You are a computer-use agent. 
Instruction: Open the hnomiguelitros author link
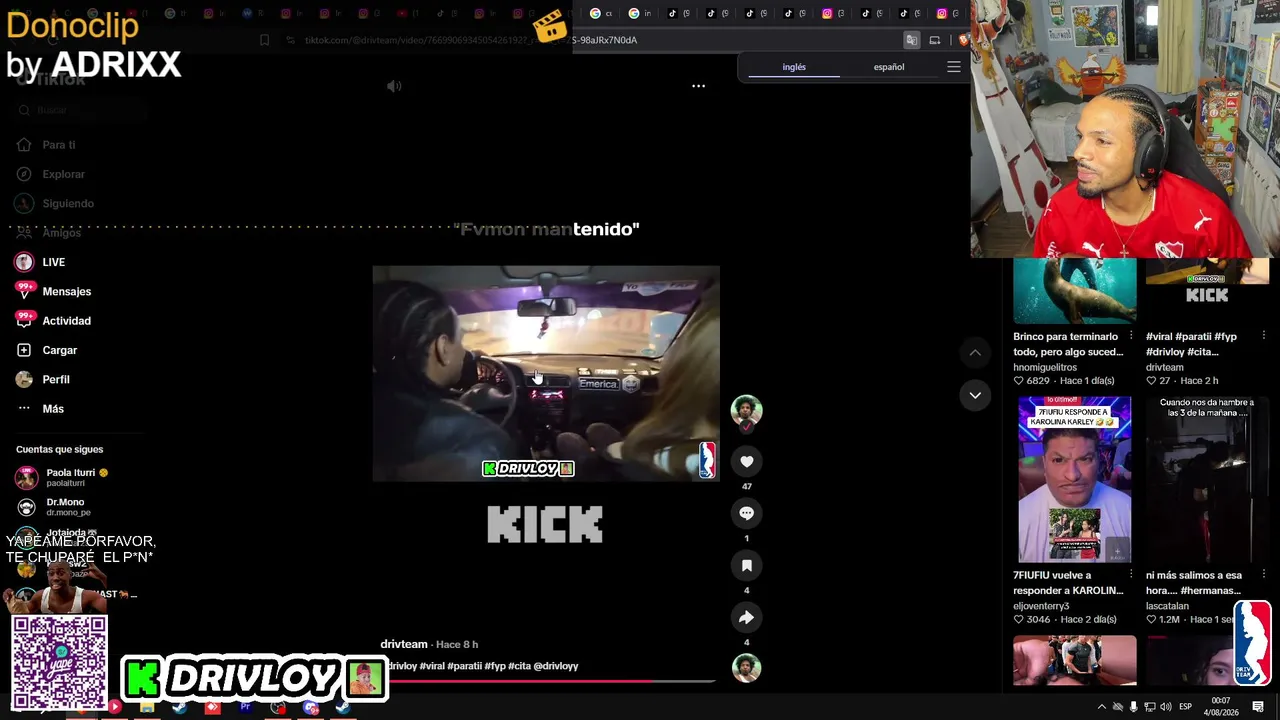[x=1045, y=367]
